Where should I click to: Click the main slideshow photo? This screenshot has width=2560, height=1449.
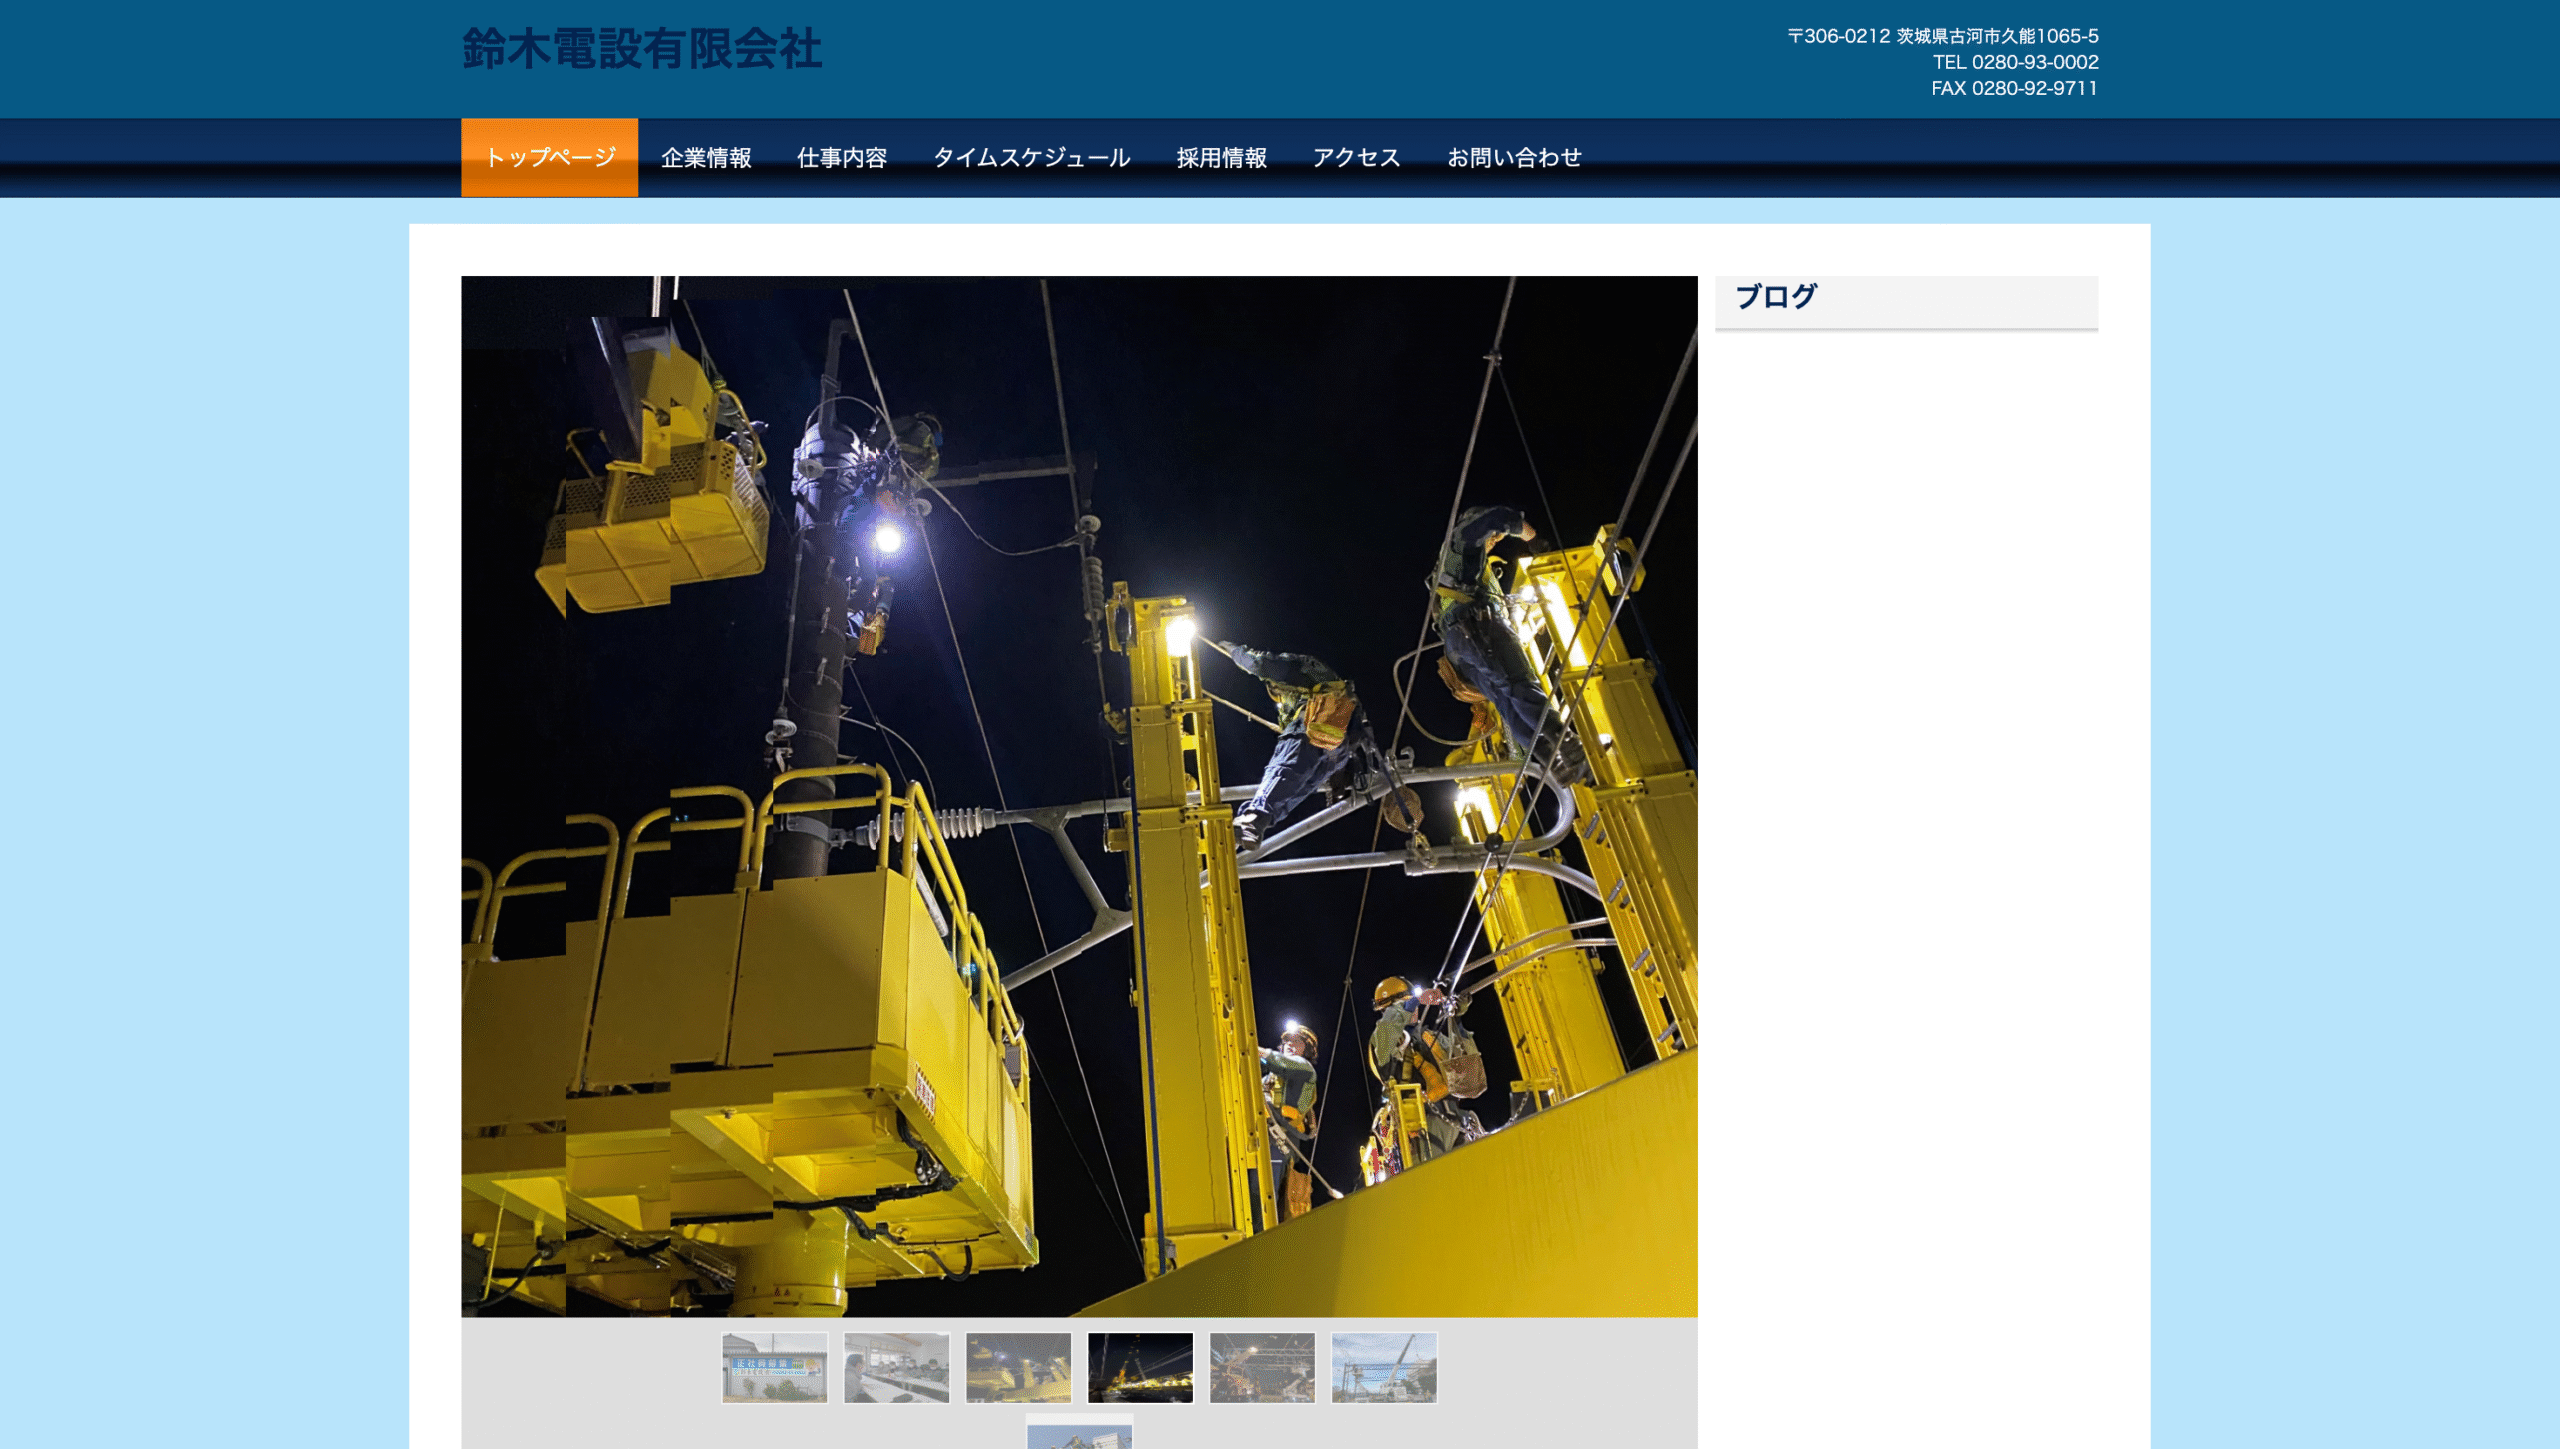tap(1079, 796)
